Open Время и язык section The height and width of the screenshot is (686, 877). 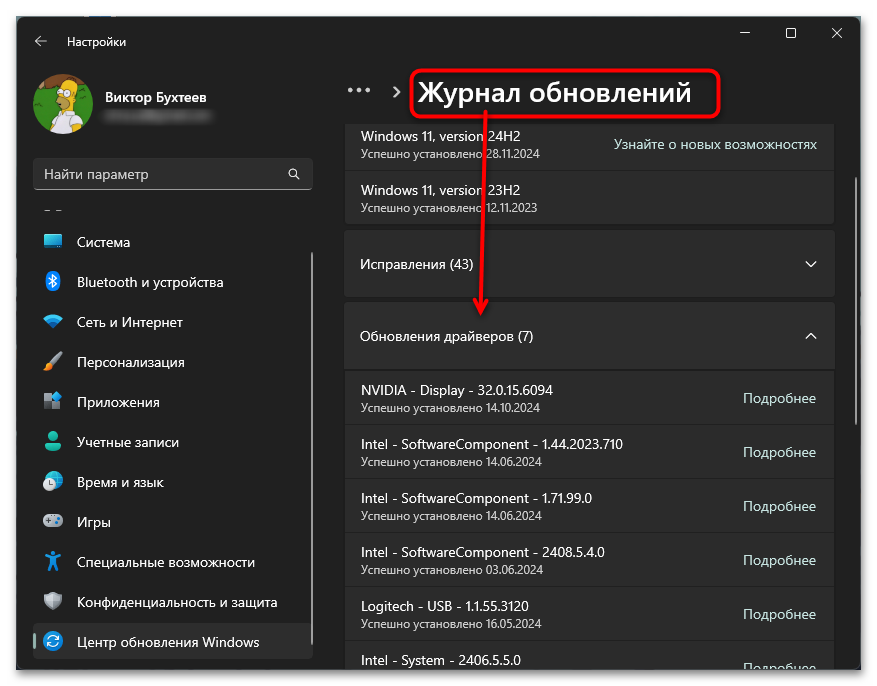click(x=172, y=482)
